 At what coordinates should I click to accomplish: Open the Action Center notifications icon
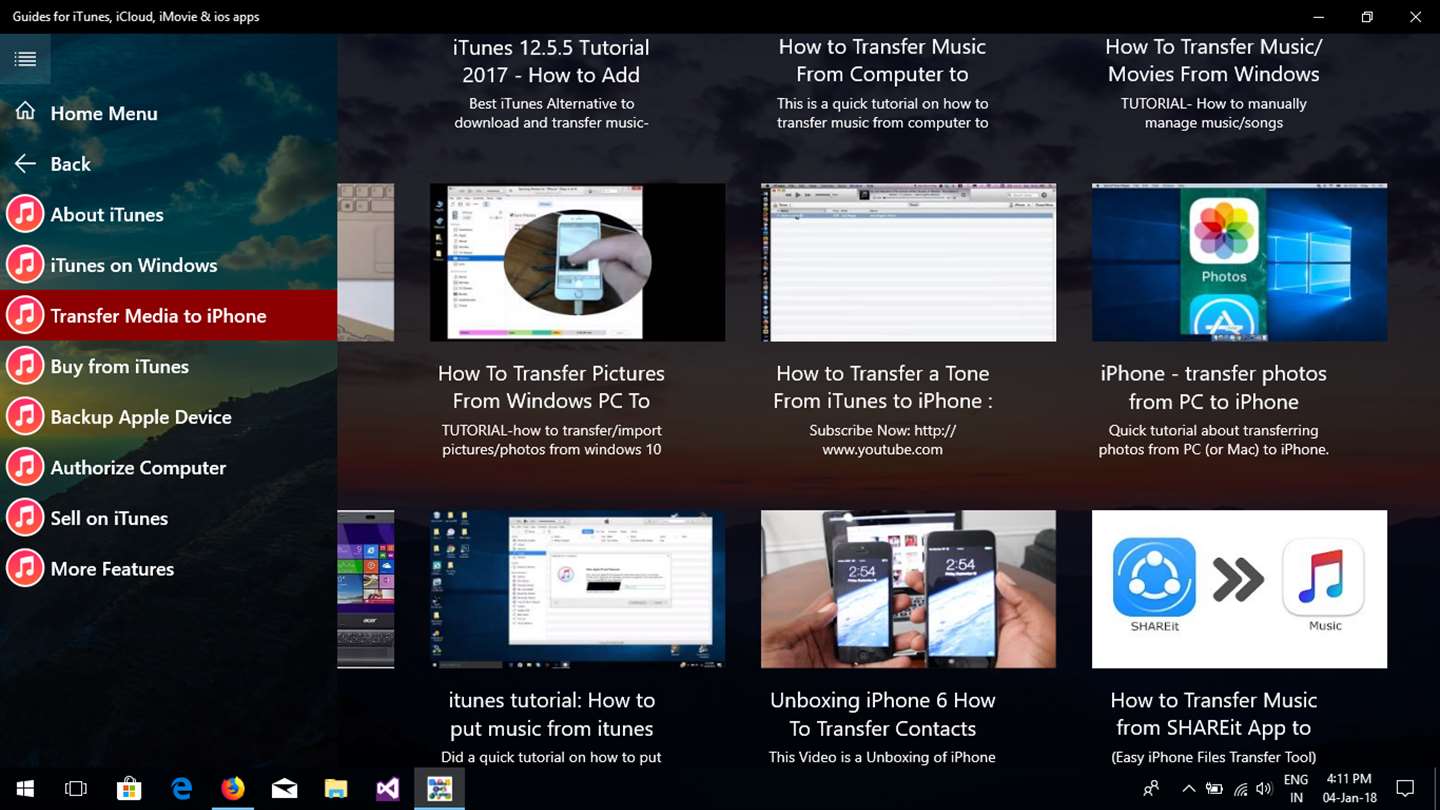click(1405, 789)
